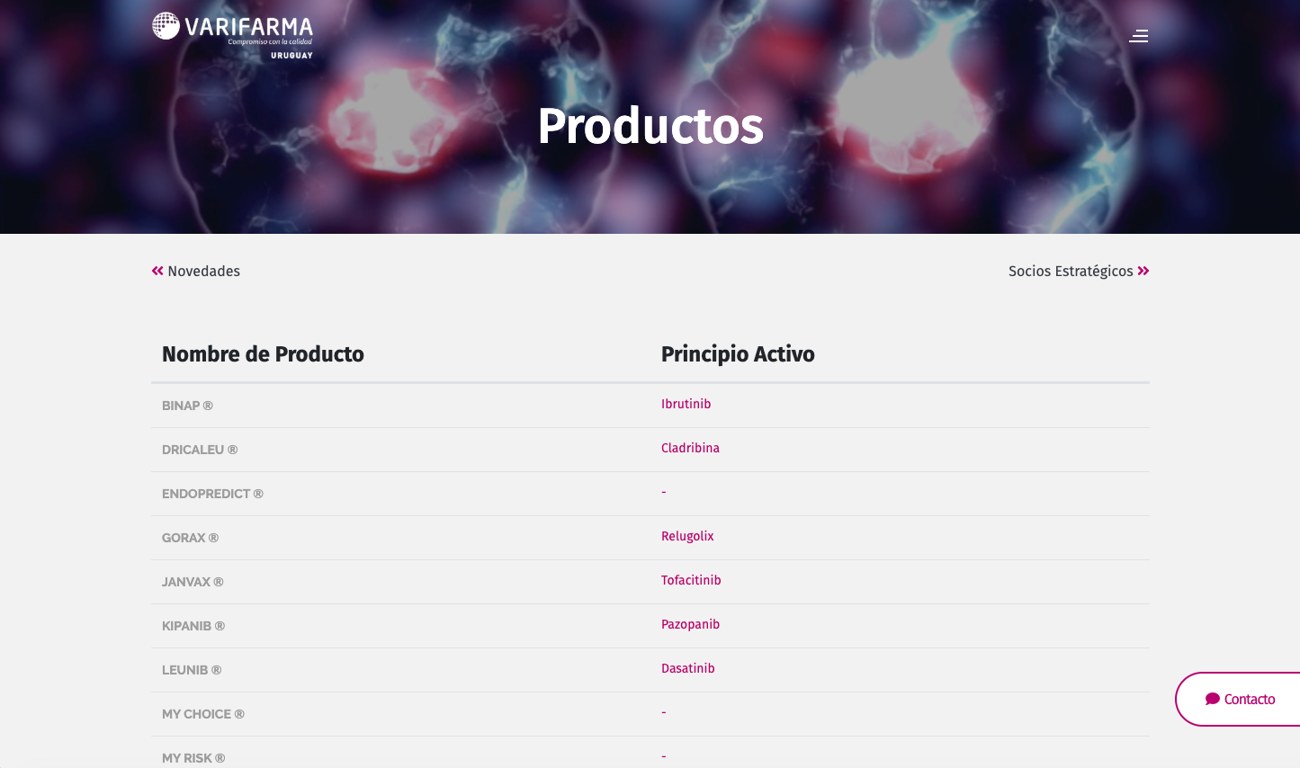Click the GORAX ® product name
Screen dimensions: 1300x768
[x=190, y=538]
